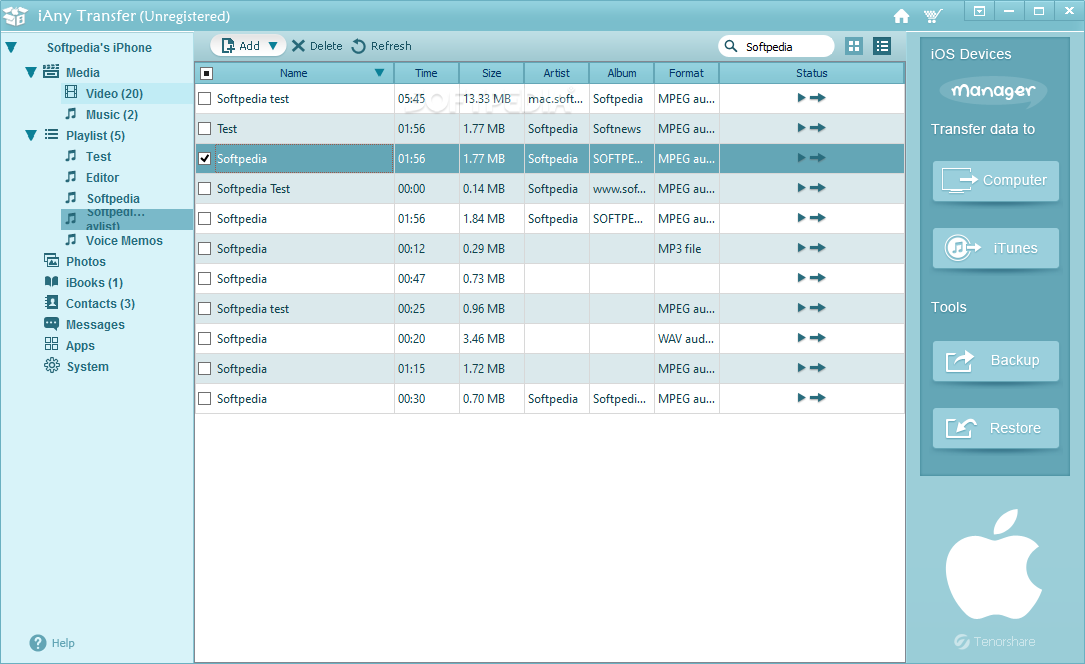Image resolution: width=1085 pixels, height=664 pixels.
Task: Open the Contacts (3) section
Action: [100, 304]
